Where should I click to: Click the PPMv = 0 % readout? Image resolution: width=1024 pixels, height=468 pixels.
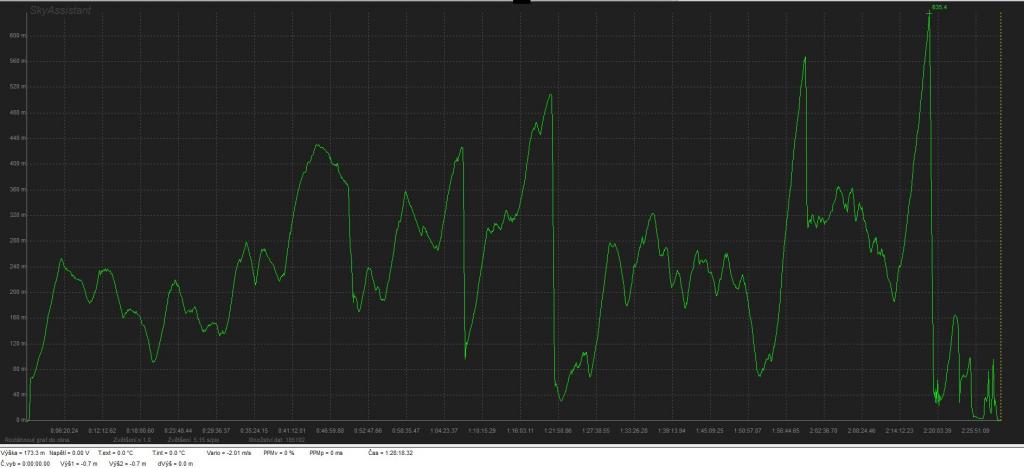[x=280, y=453]
